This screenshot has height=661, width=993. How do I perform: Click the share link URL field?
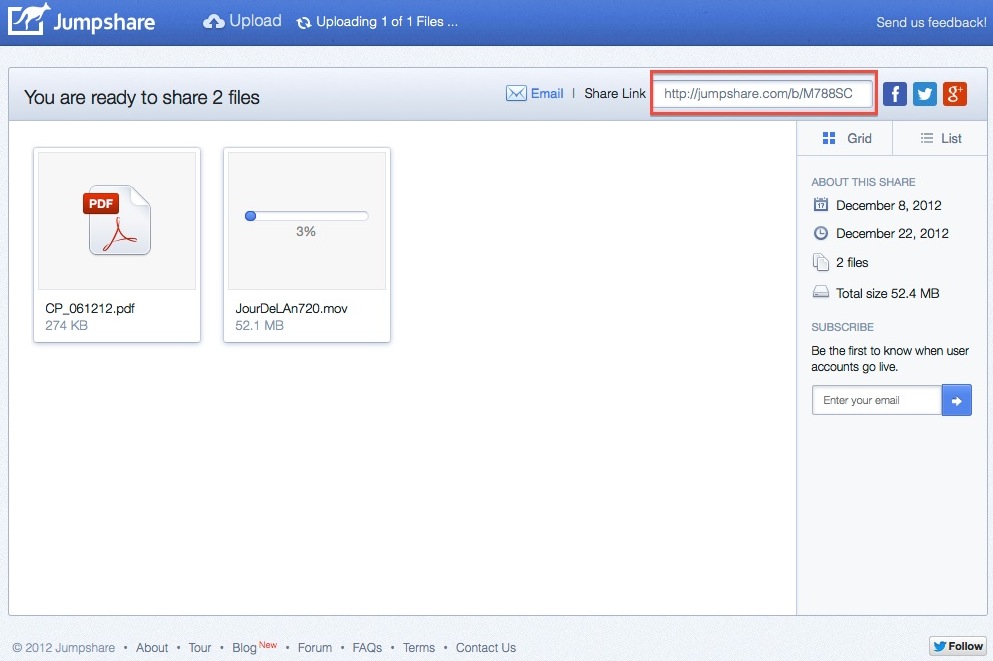(x=763, y=94)
